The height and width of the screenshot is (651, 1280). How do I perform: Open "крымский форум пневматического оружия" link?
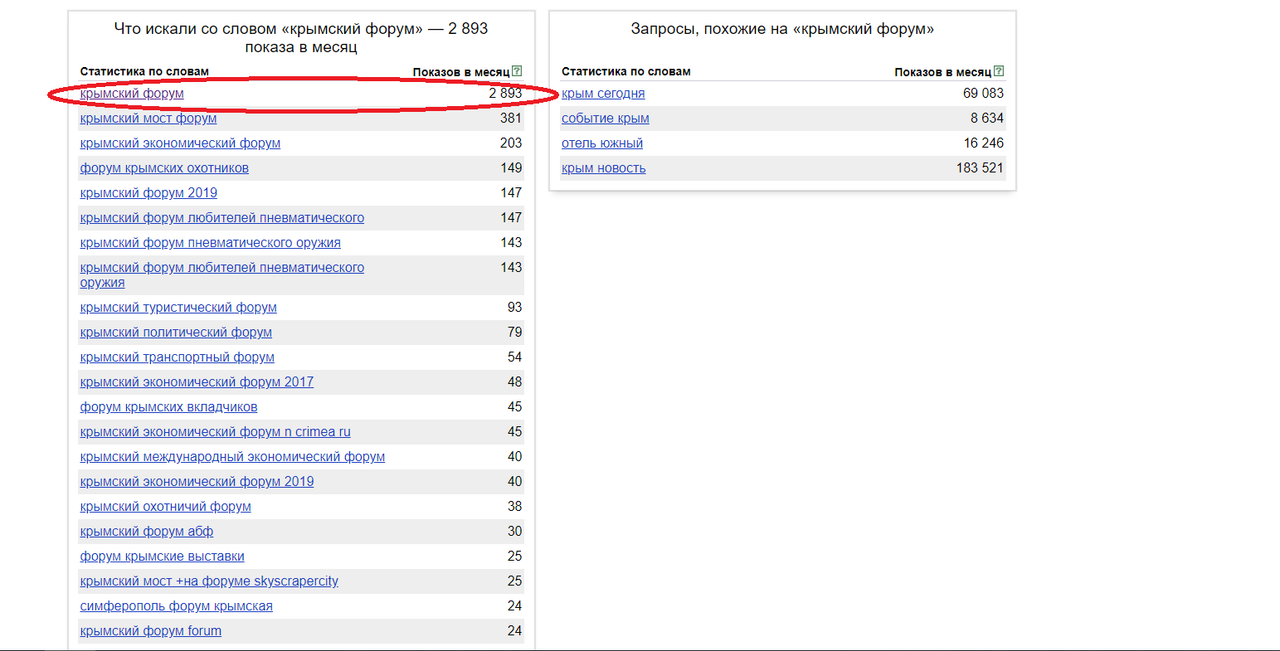pos(210,243)
